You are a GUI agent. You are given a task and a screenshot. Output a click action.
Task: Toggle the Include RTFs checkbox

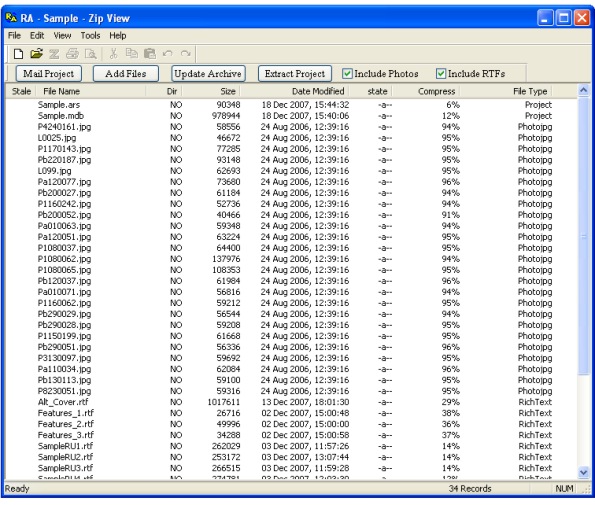(441, 74)
